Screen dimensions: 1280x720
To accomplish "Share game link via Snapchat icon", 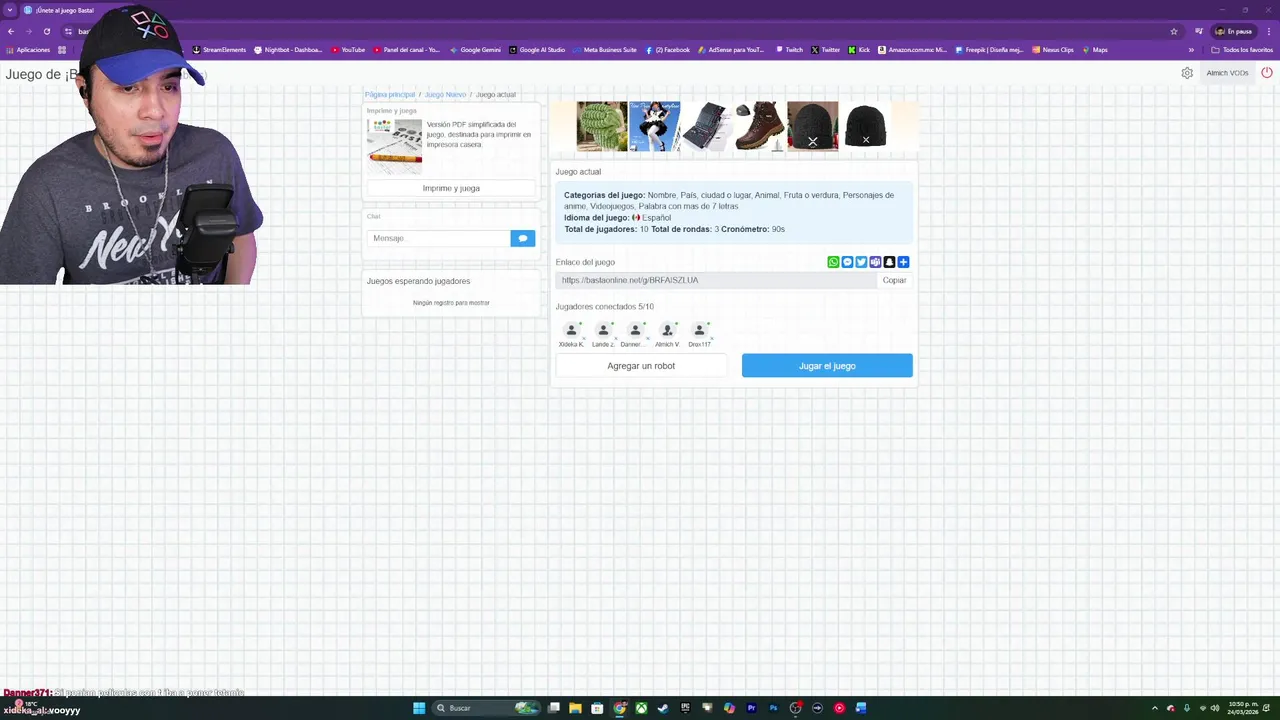I will click(x=889, y=262).
